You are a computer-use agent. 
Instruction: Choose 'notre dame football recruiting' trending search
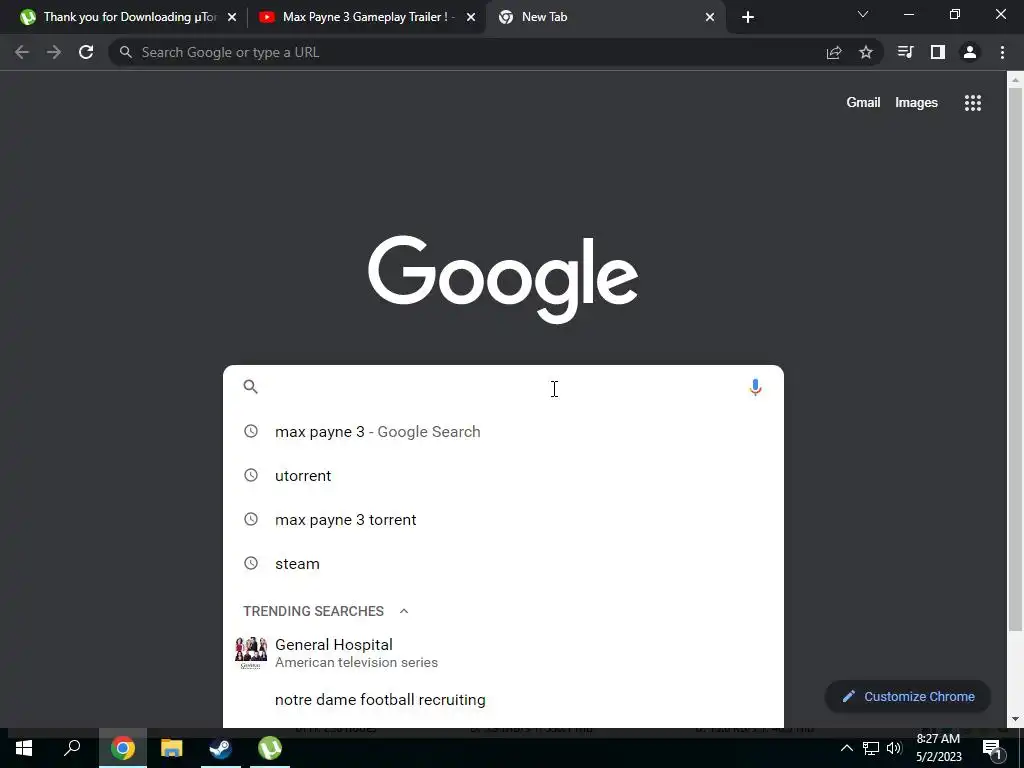click(x=503, y=699)
